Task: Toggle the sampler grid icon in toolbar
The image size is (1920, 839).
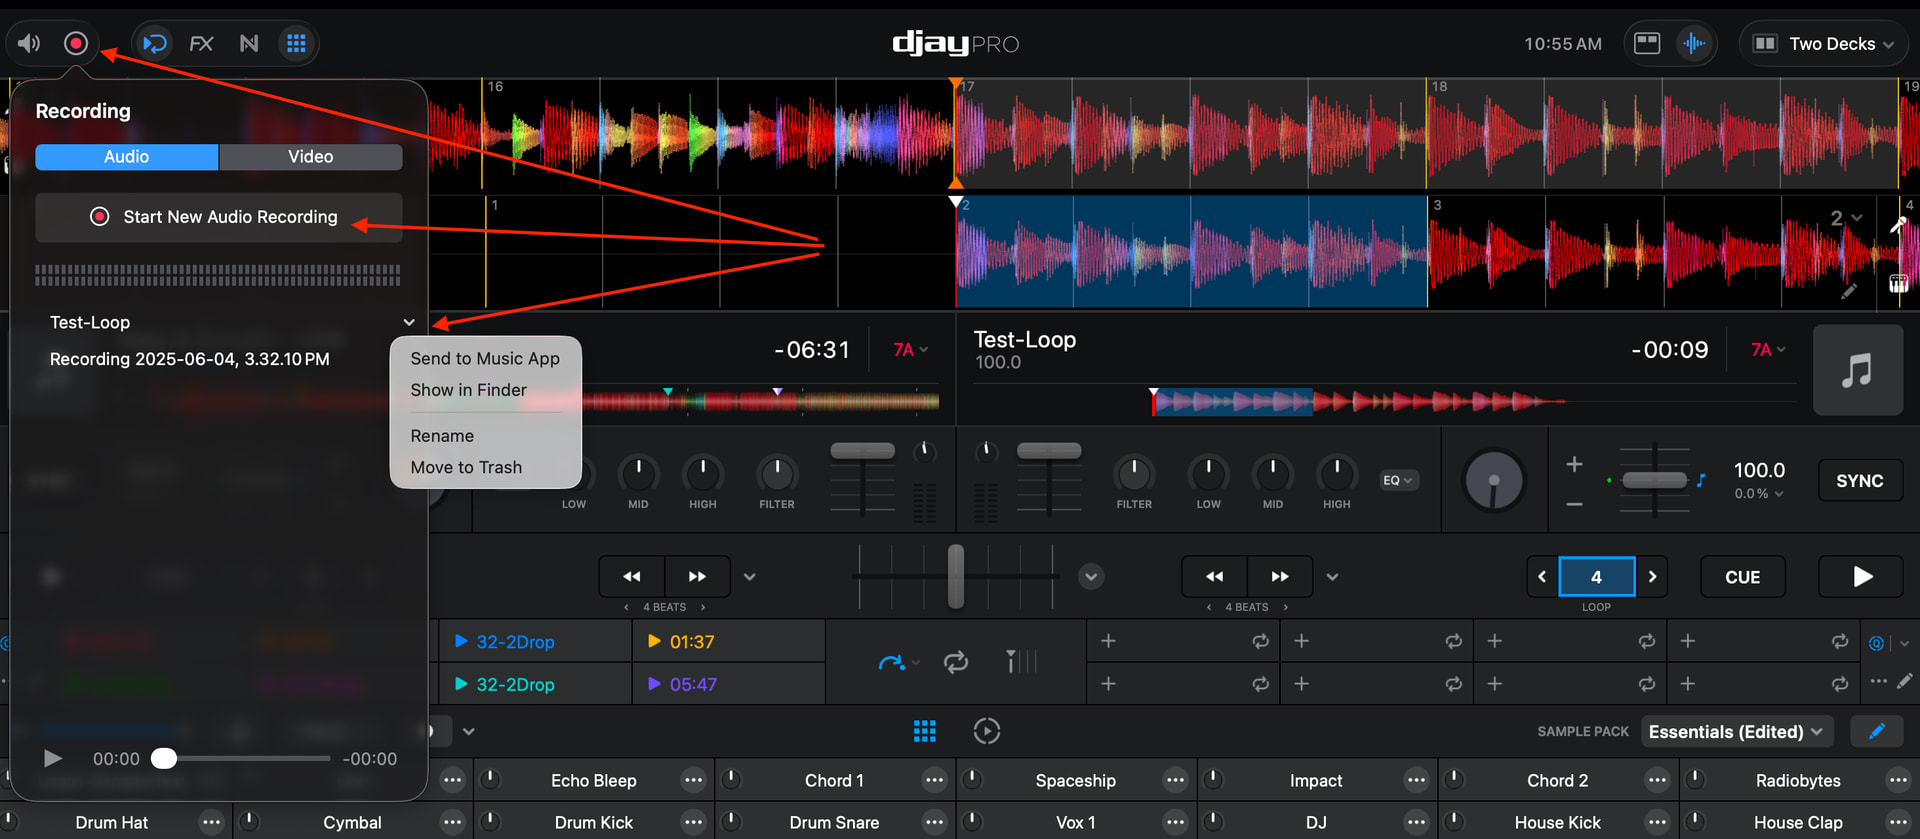Action: click(x=296, y=43)
